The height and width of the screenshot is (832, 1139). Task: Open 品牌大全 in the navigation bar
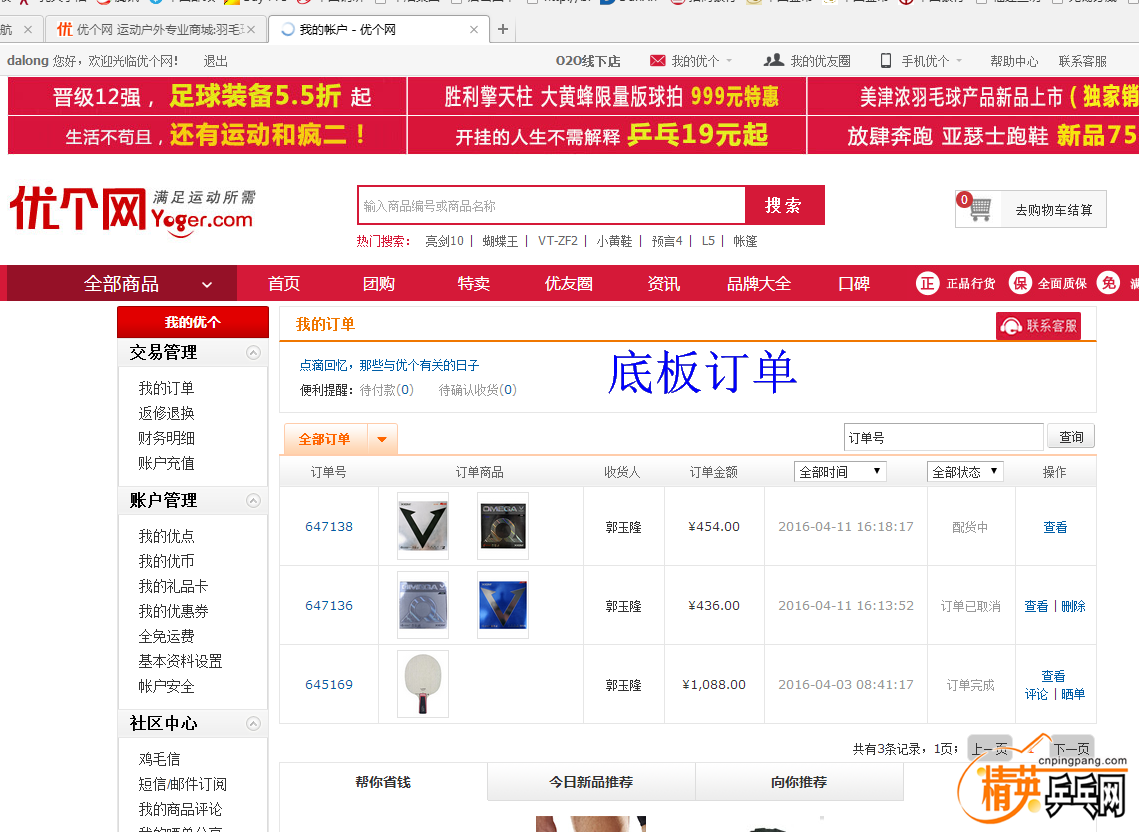click(x=759, y=284)
